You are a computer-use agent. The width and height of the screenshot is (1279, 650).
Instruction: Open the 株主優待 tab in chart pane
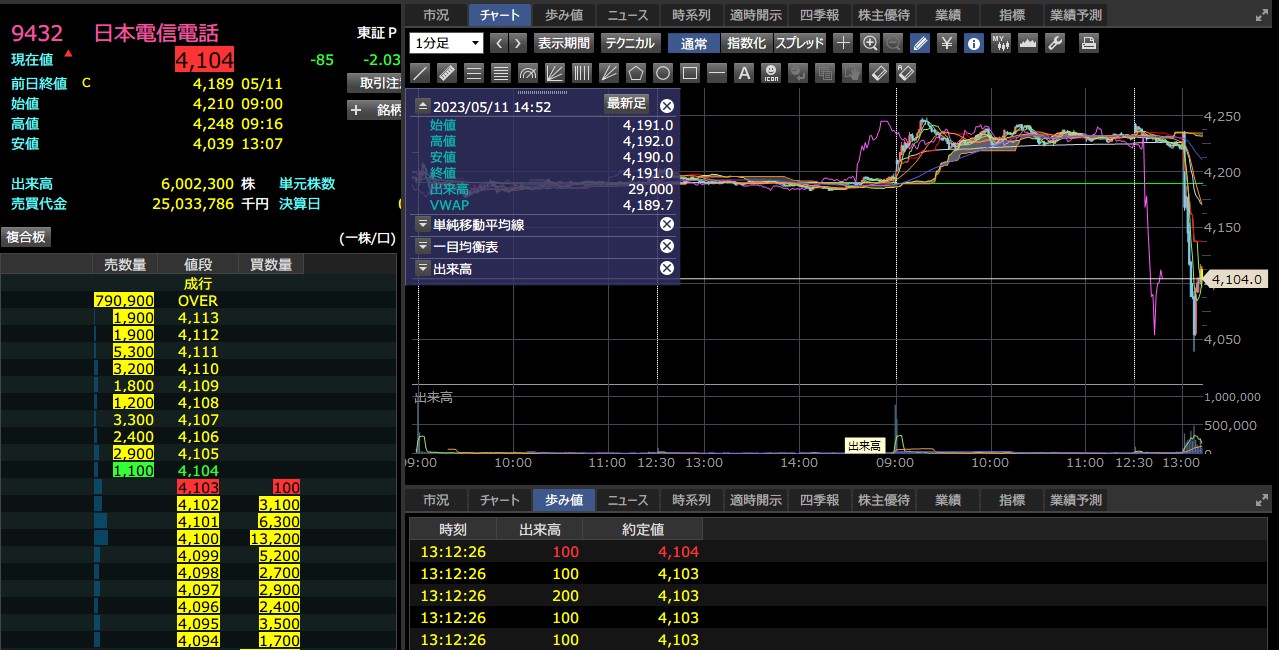click(x=883, y=15)
